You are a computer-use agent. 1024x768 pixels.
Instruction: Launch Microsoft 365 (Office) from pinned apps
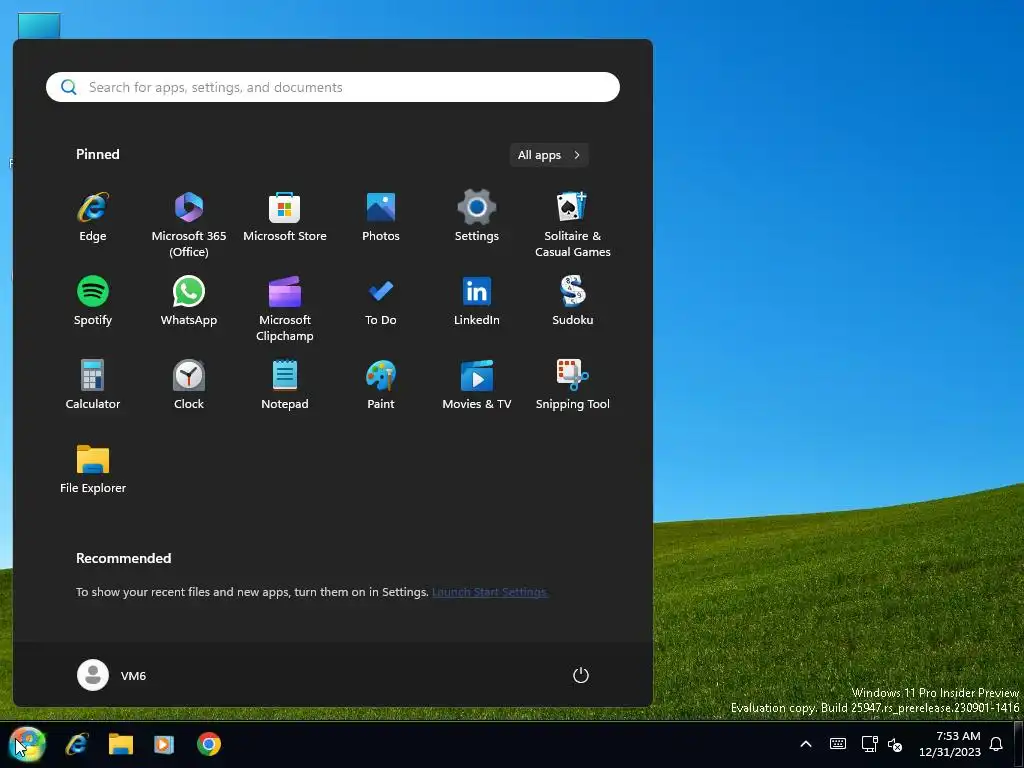click(x=189, y=225)
